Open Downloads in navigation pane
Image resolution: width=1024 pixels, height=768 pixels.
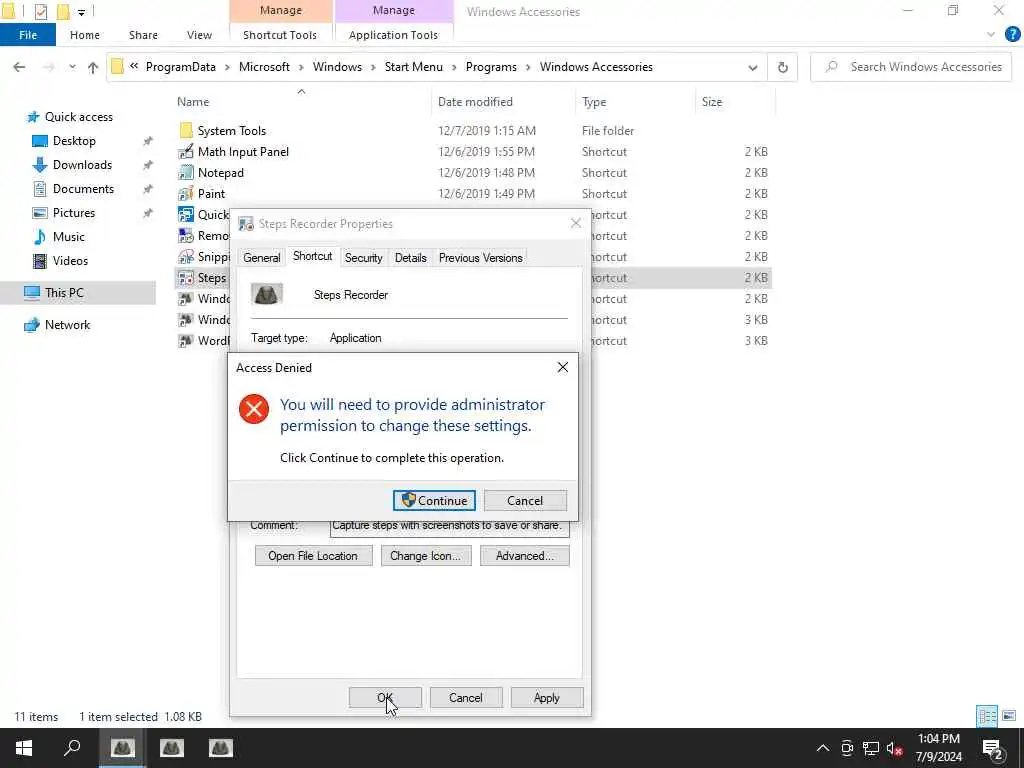click(82, 165)
